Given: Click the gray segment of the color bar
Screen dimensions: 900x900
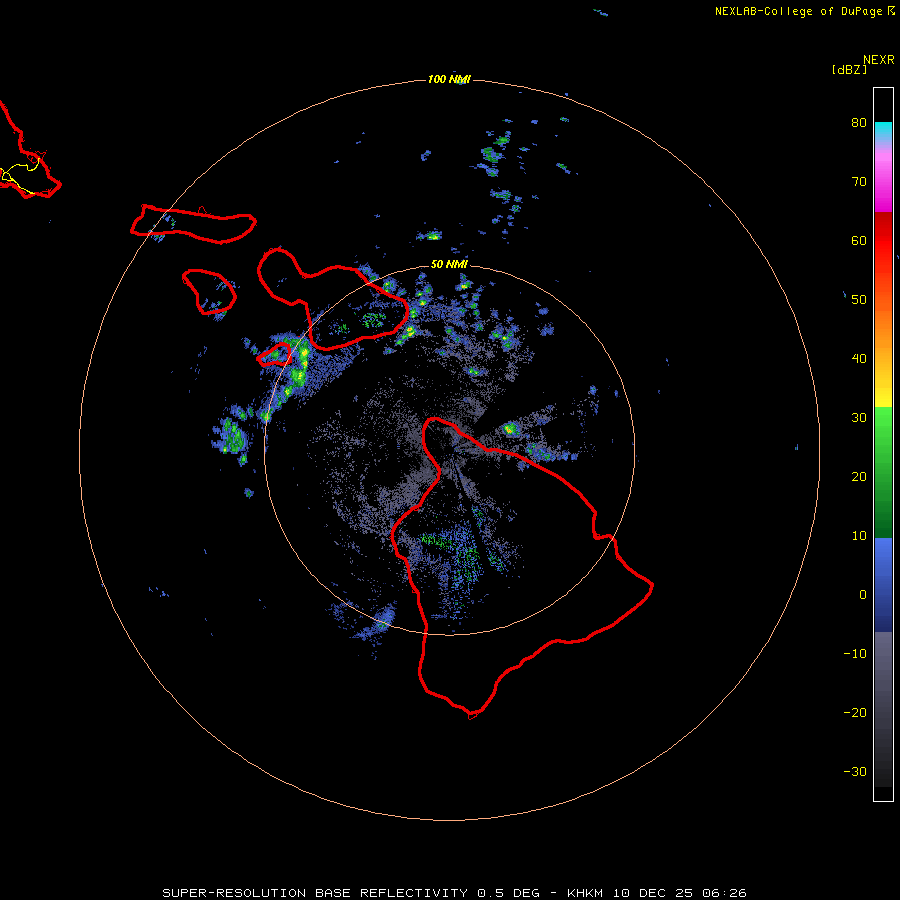Looking at the screenshot, I should (883, 709).
